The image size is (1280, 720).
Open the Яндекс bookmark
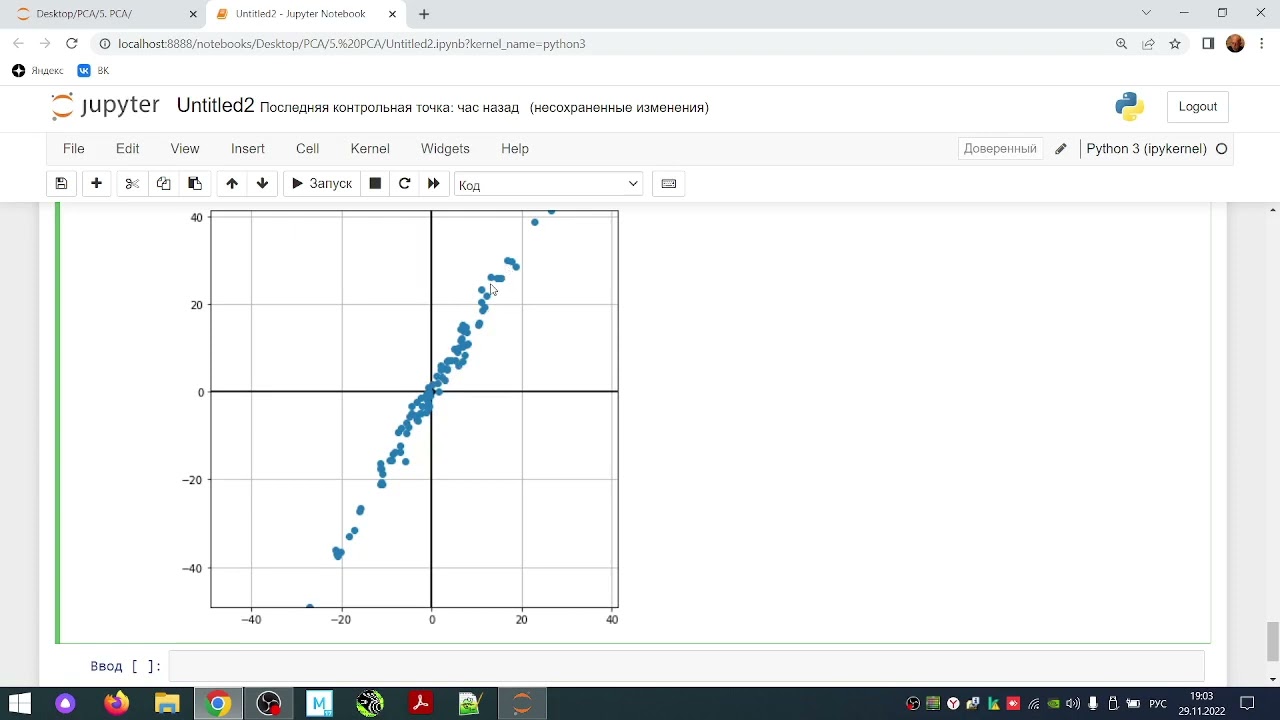(x=38, y=71)
